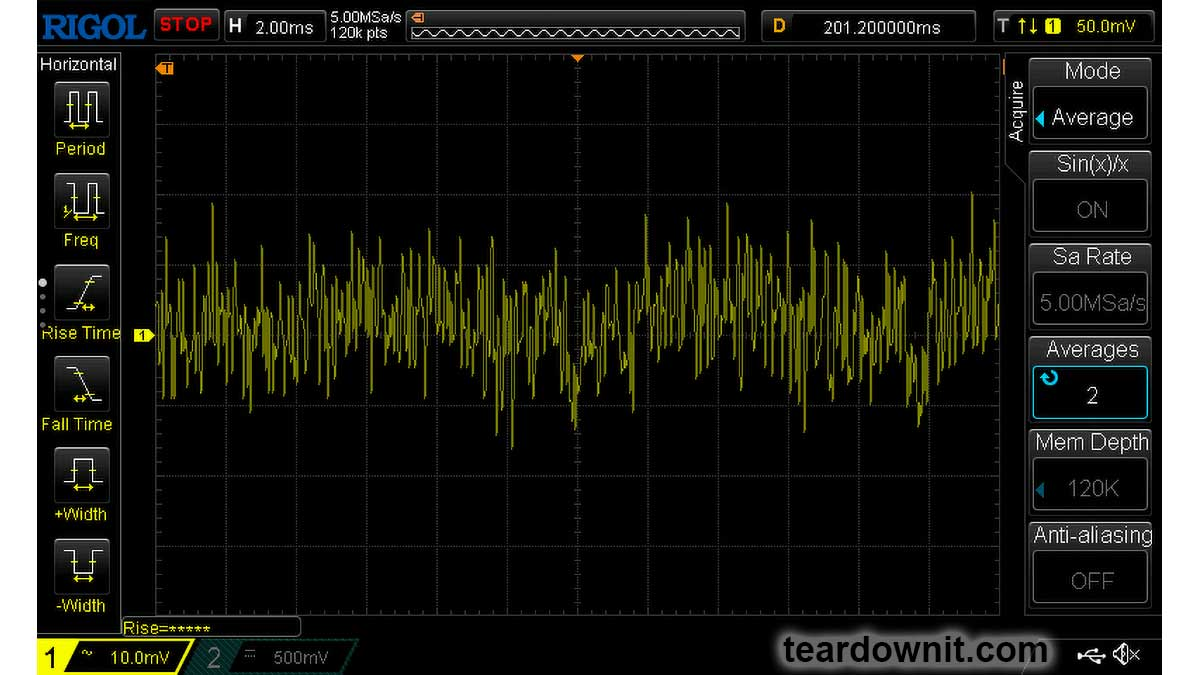Screen dimensions: 1200x675
Task: Select channel 1 label 10.0mV
Action: pyautogui.click(x=117, y=657)
